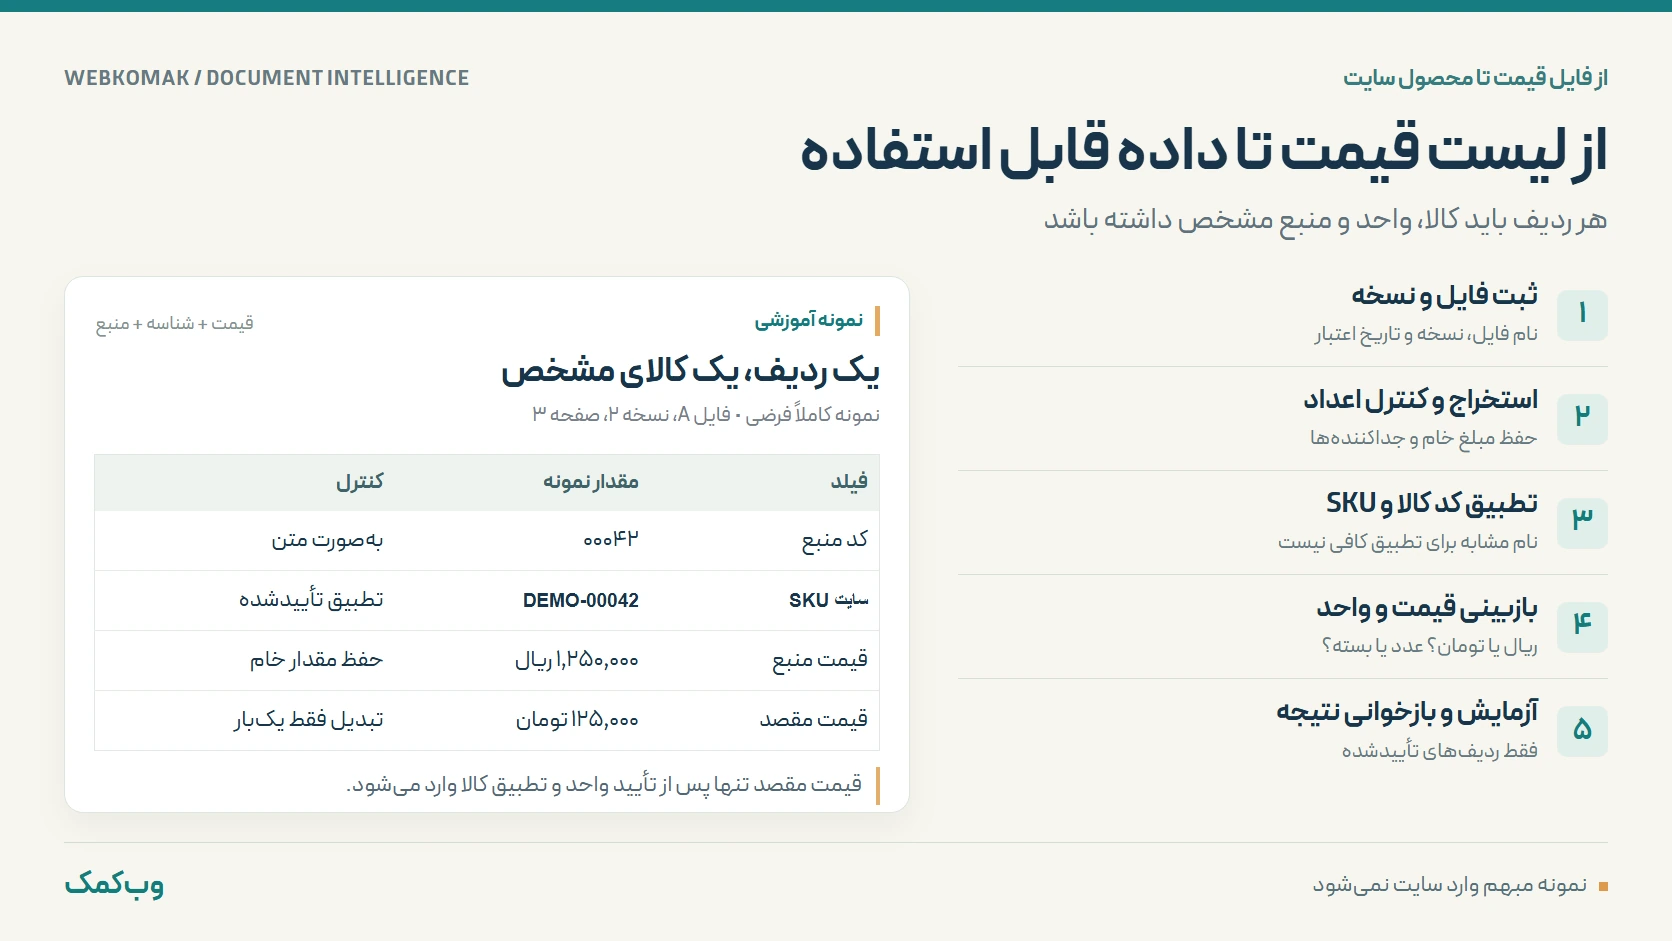Click the مقدار نمونه column header
Image resolution: width=1672 pixels, height=941 pixels.
coord(591,482)
